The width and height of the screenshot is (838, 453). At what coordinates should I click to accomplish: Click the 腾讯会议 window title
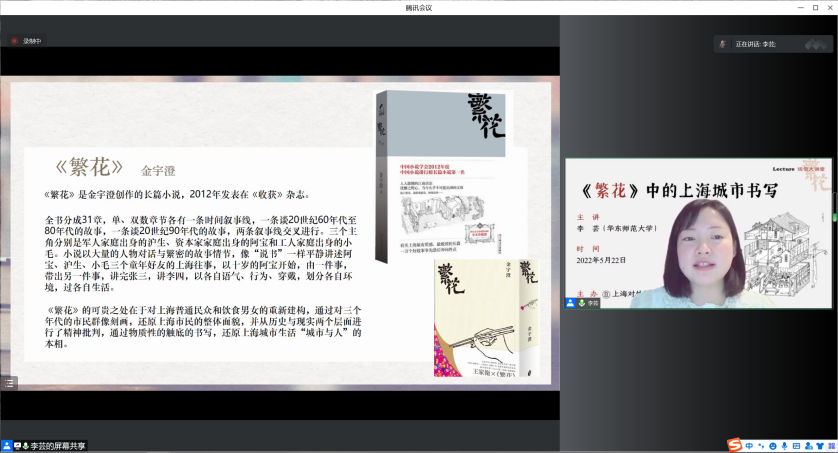click(x=419, y=7)
